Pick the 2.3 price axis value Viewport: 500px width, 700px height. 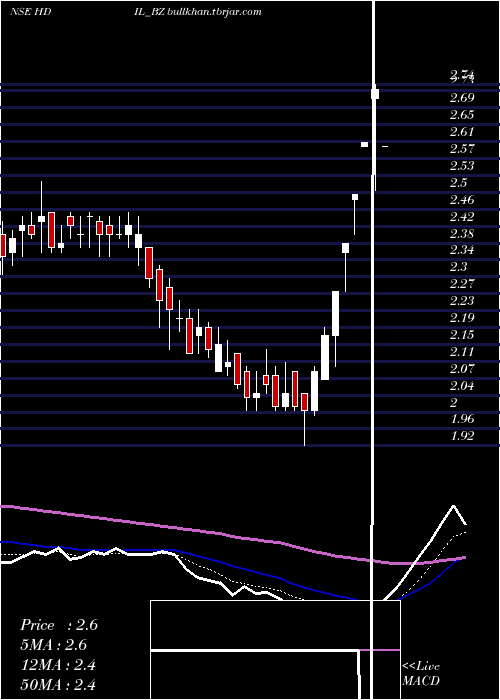pyautogui.click(x=458, y=267)
